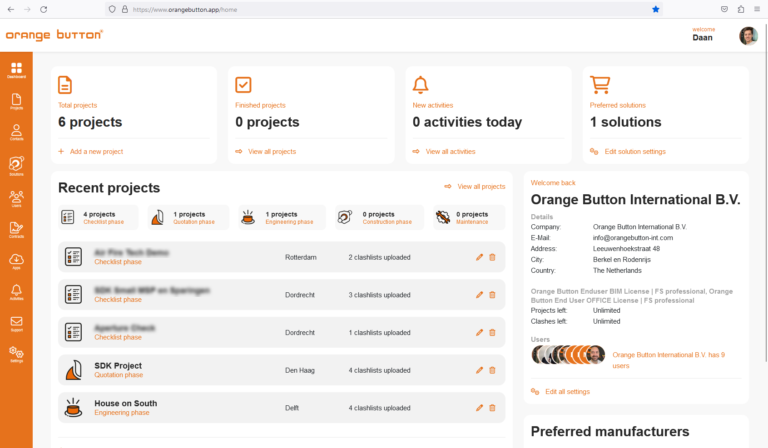Open Edit all settings link
768x448 pixels.
click(x=560, y=391)
